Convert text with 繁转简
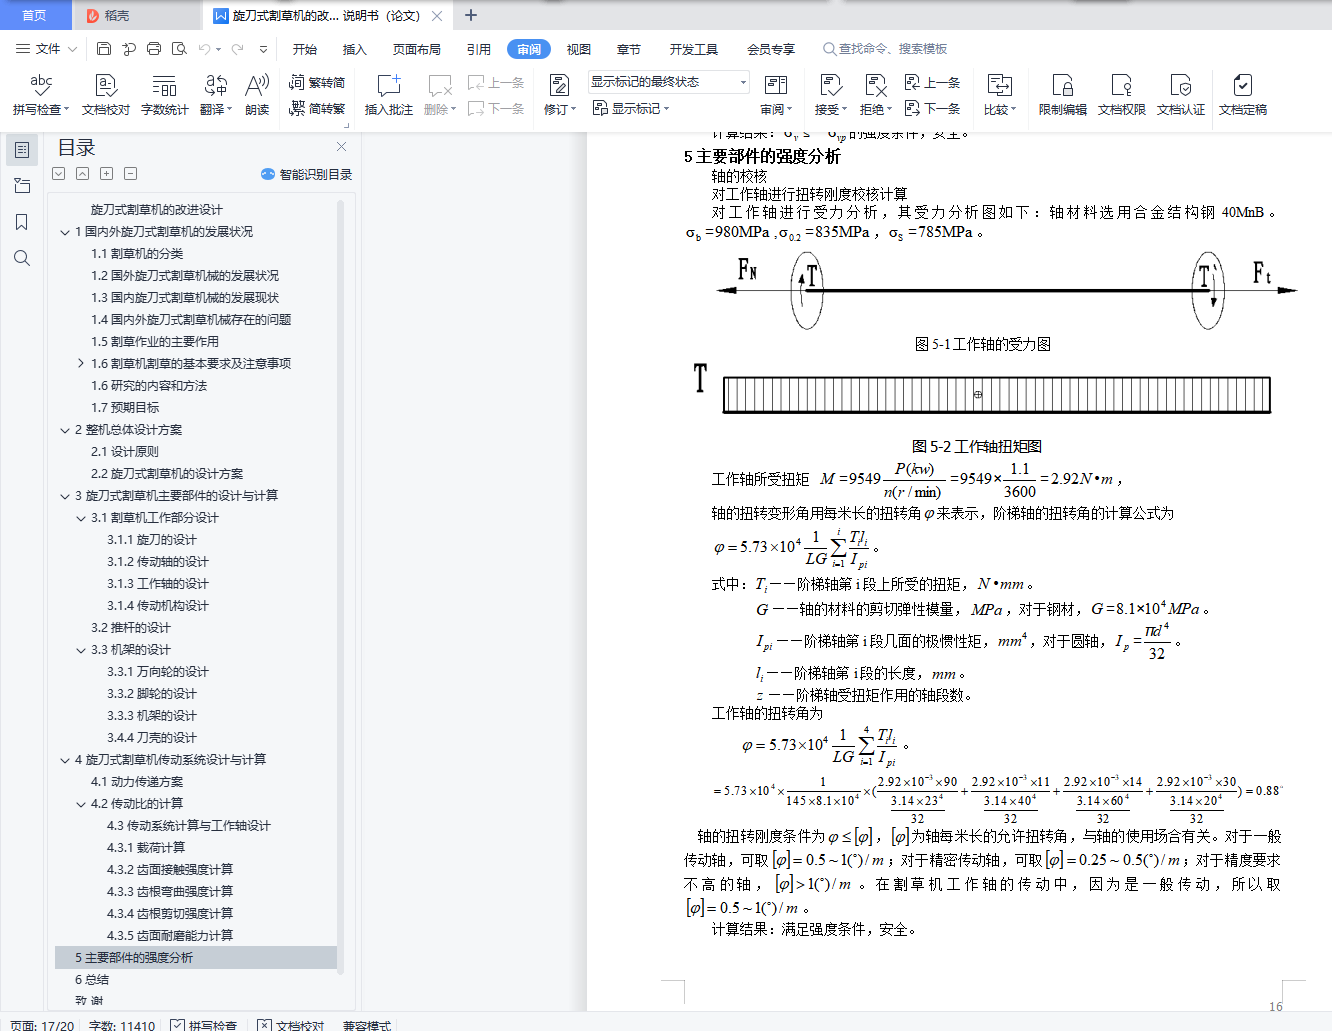Image resolution: width=1332 pixels, height=1031 pixels. (317, 82)
